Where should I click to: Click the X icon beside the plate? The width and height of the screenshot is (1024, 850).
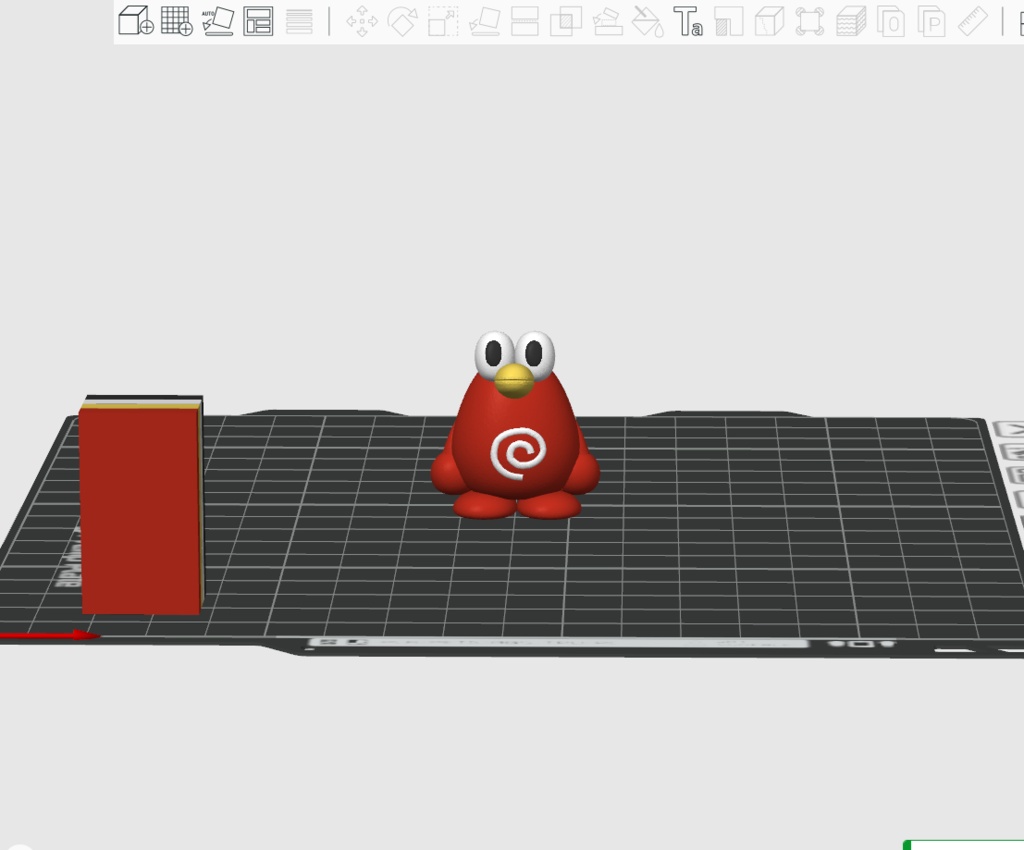1009,429
